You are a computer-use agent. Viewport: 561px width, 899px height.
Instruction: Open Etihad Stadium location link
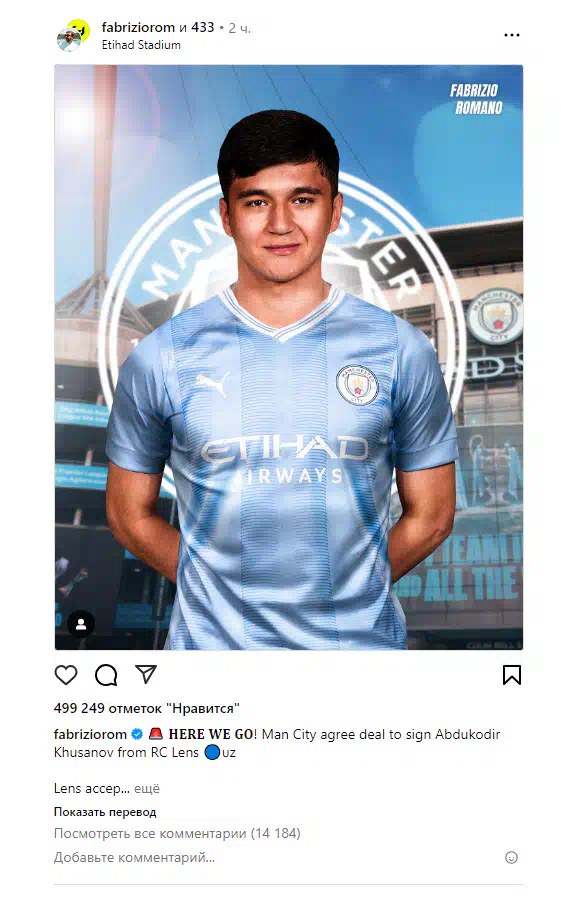[x=141, y=45]
